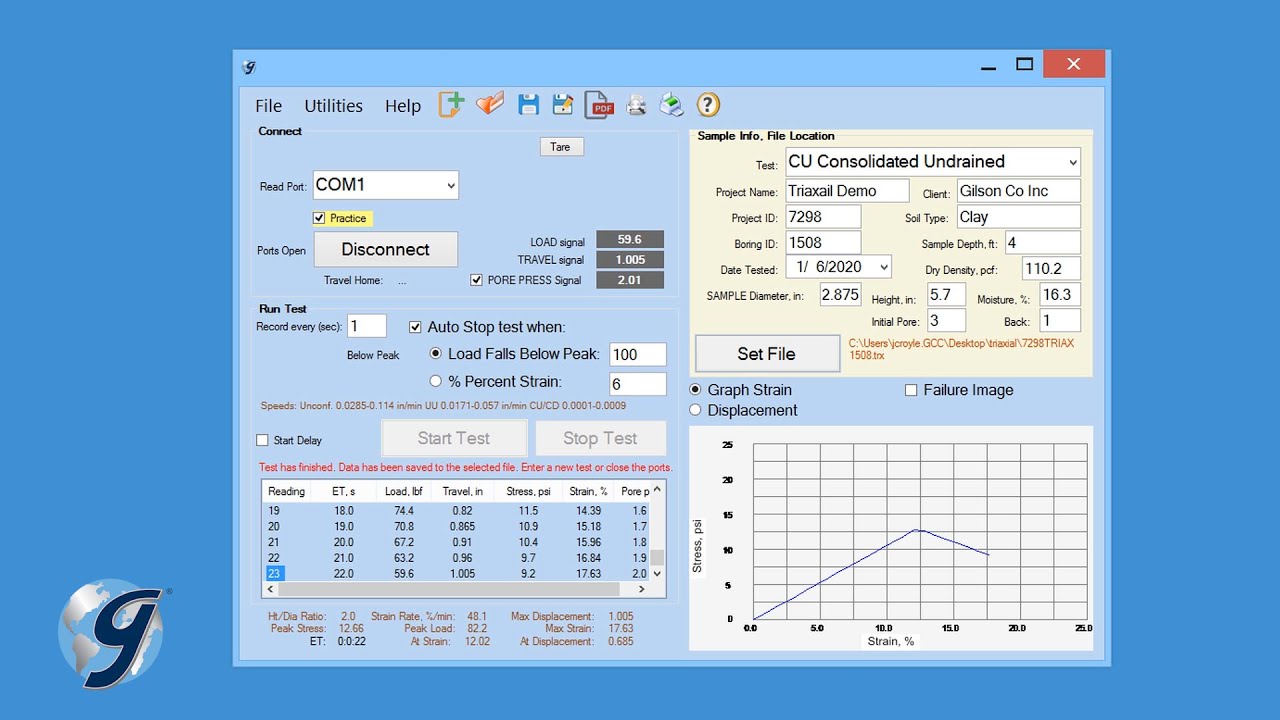Click the Record every (sec) field
Viewport: 1280px width, 720px height.
[x=367, y=326]
